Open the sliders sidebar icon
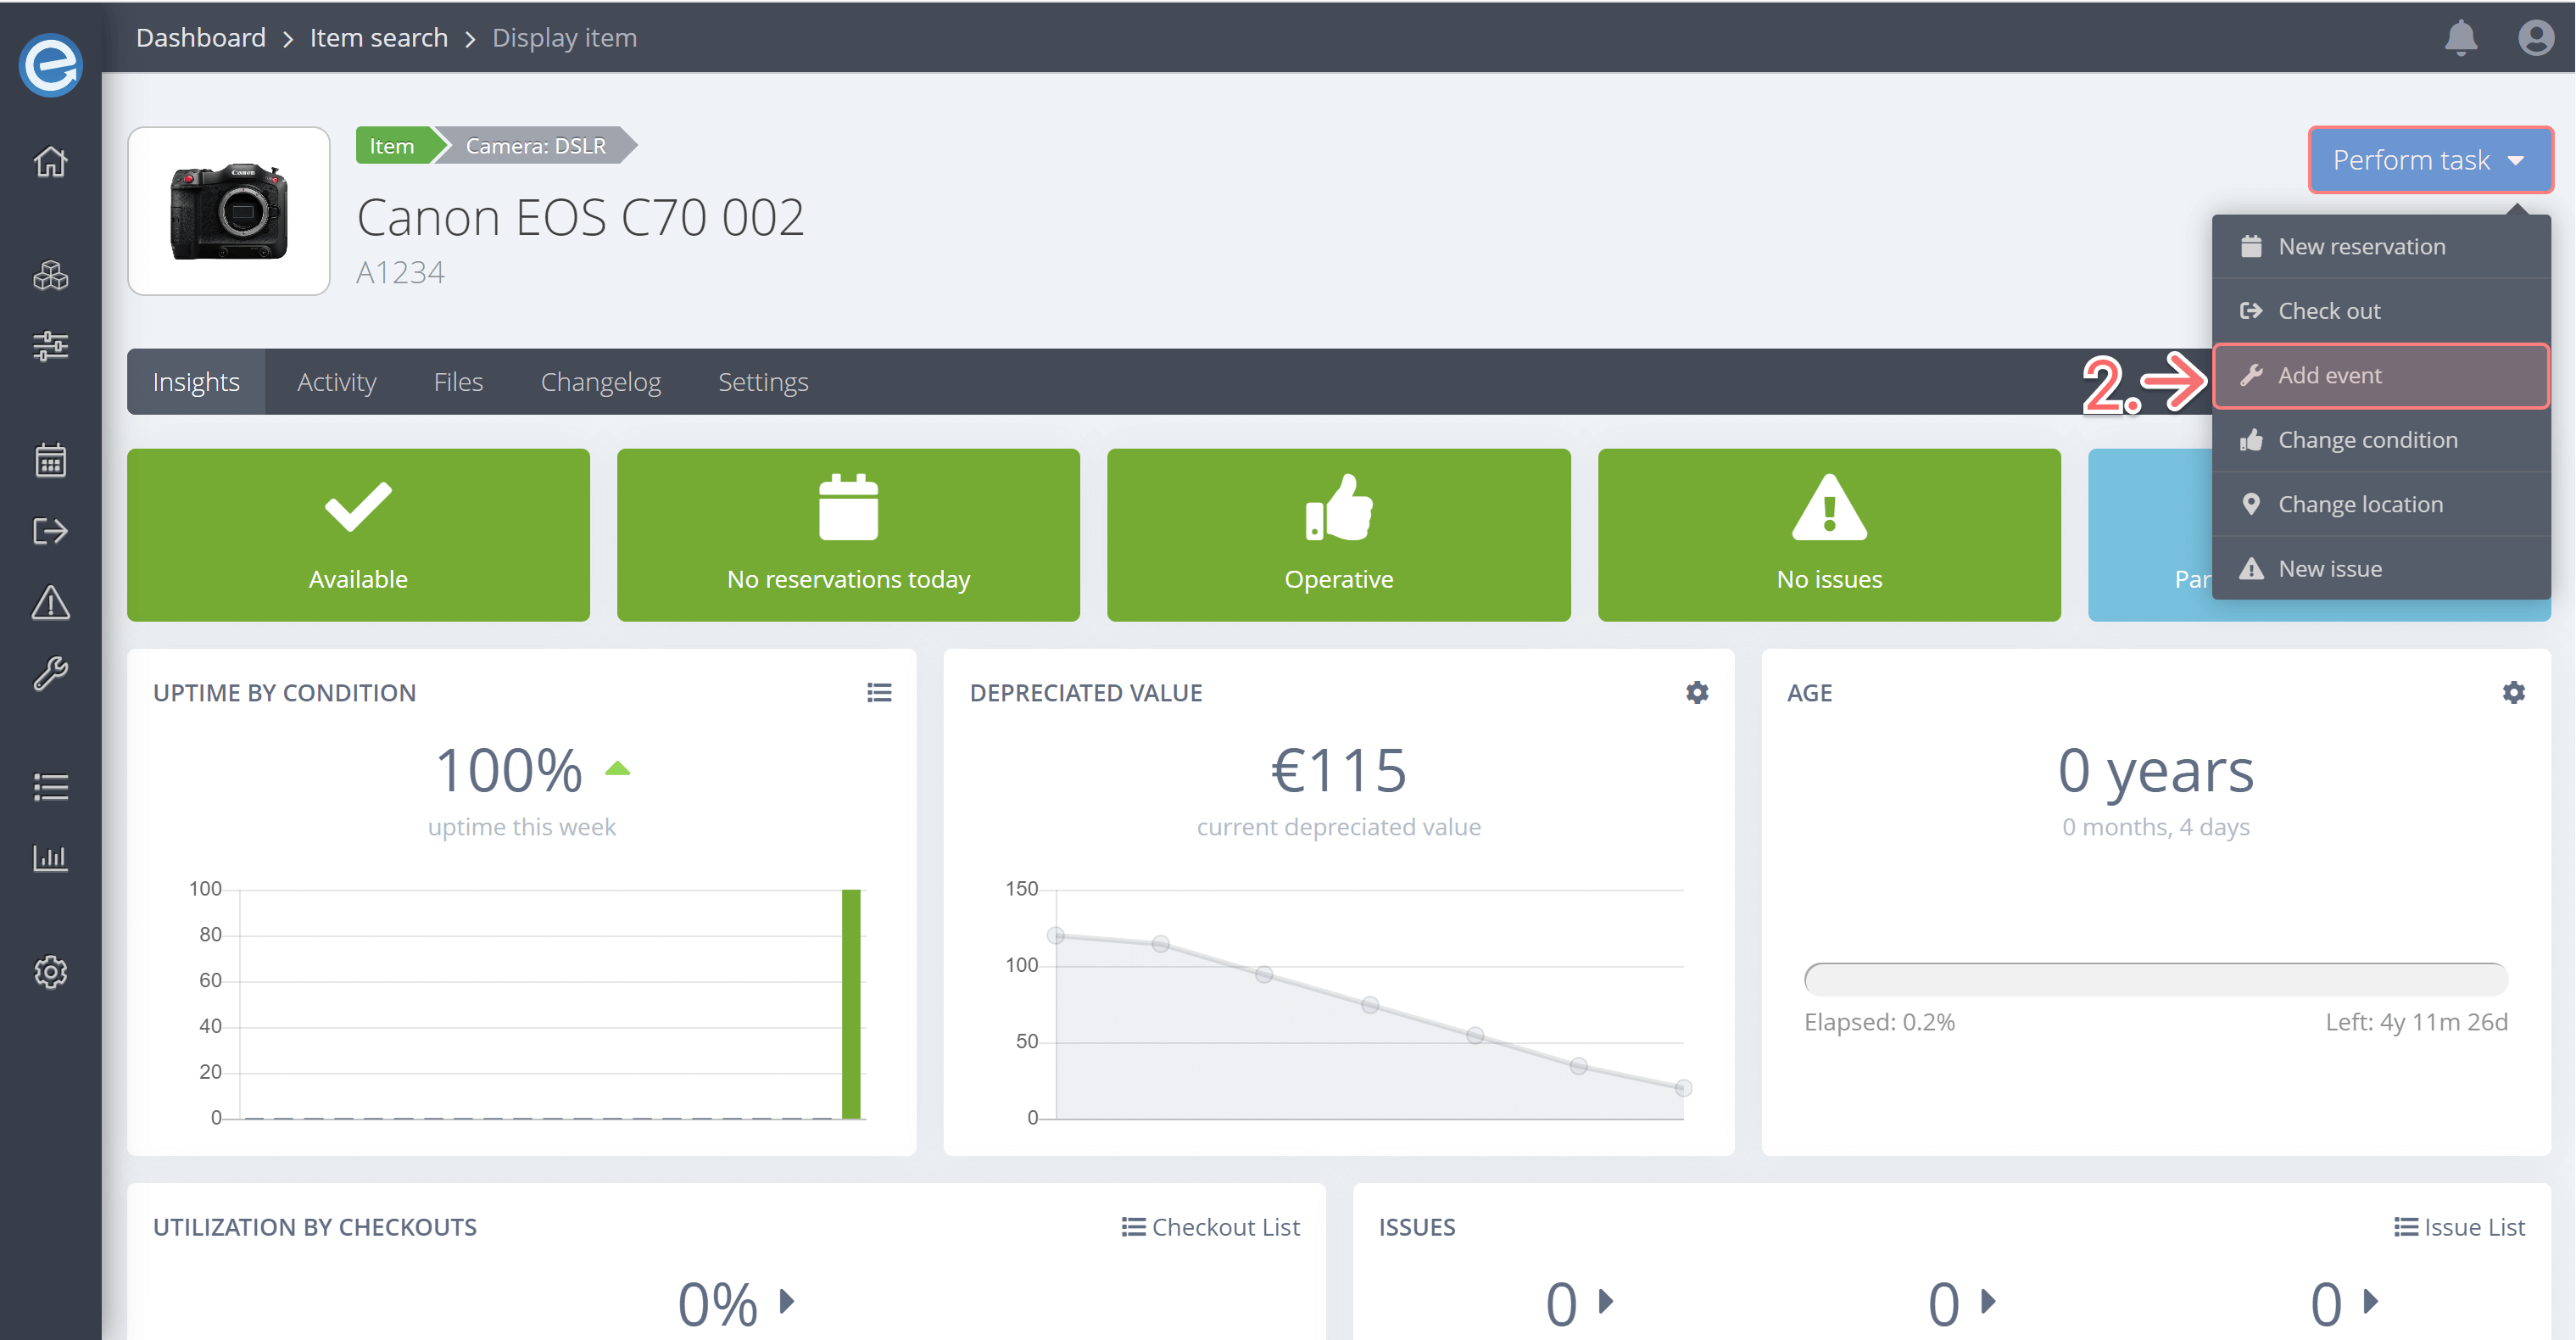The width and height of the screenshot is (2576, 1340). tap(50, 346)
